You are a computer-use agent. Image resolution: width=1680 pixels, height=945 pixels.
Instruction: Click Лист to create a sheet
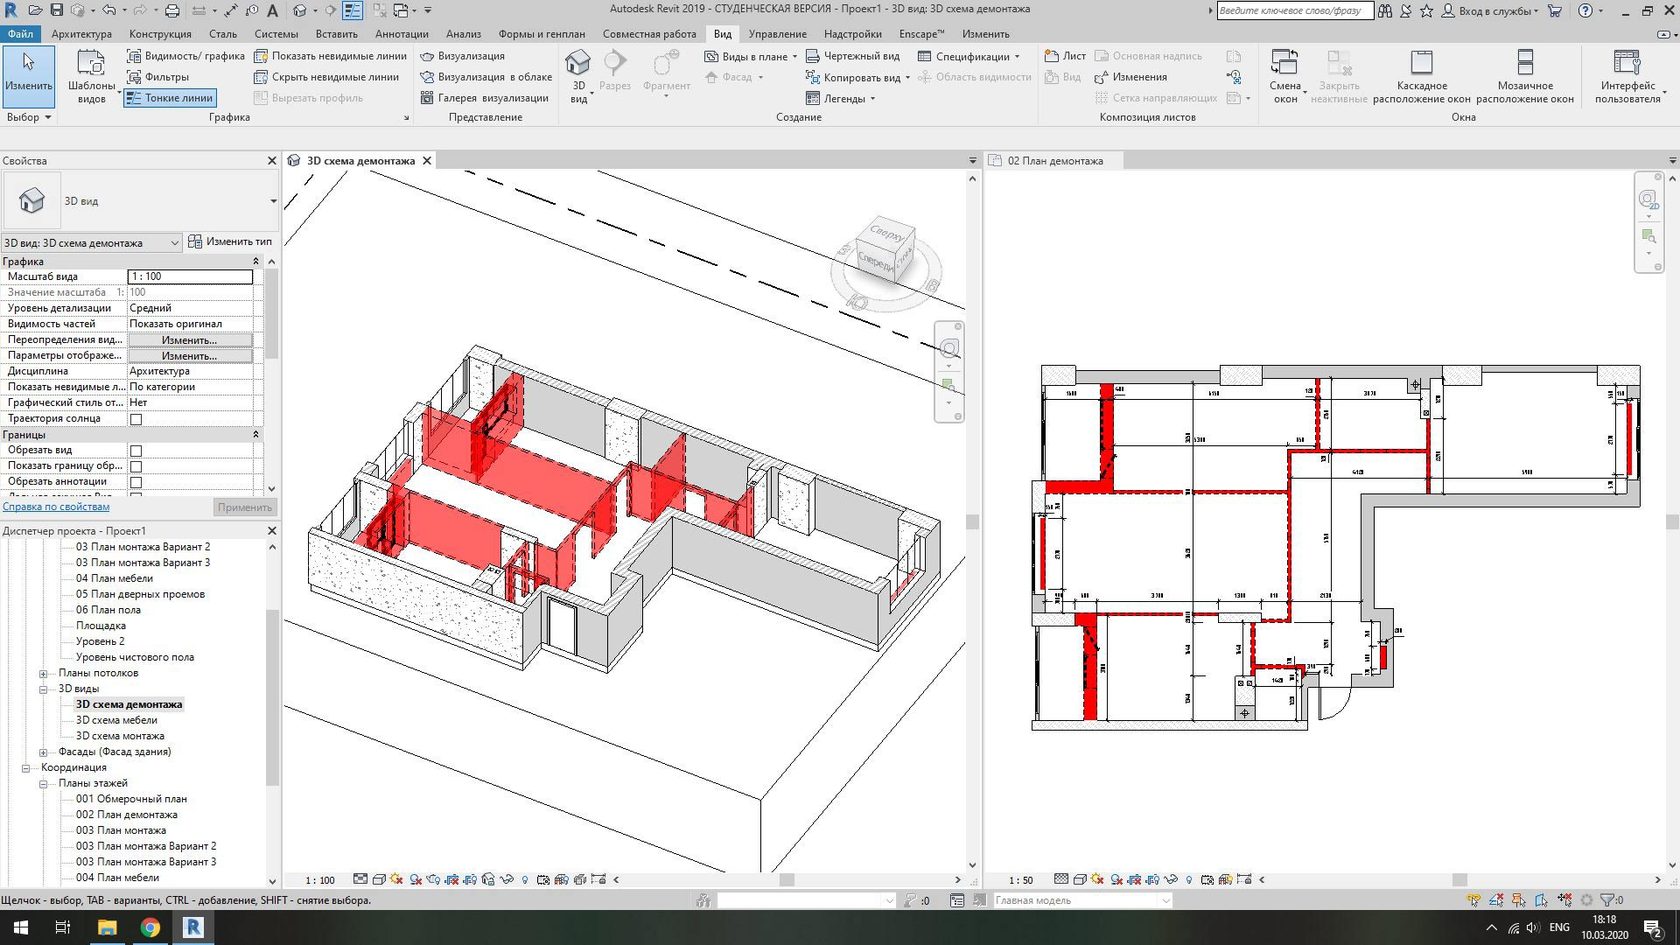pyautogui.click(x=1065, y=56)
